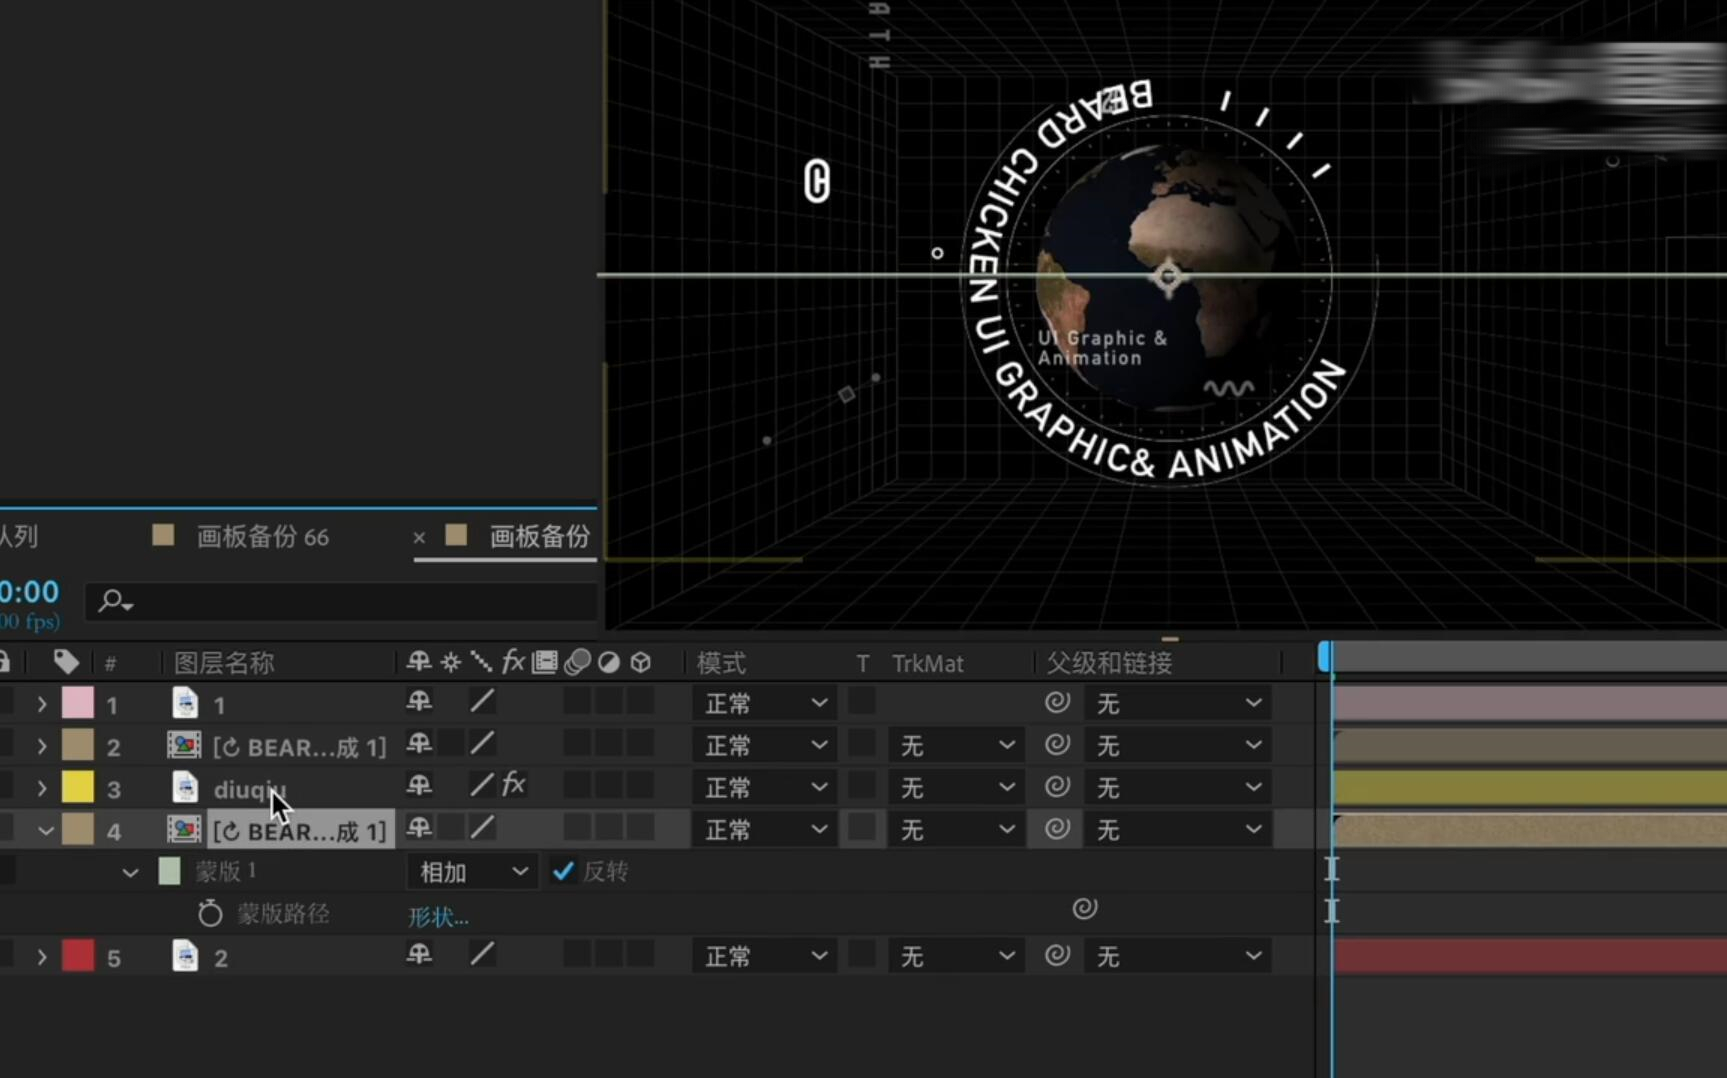Expand the diuqiu layer properties
Viewport: 1727px width, 1078px height.
42,788
